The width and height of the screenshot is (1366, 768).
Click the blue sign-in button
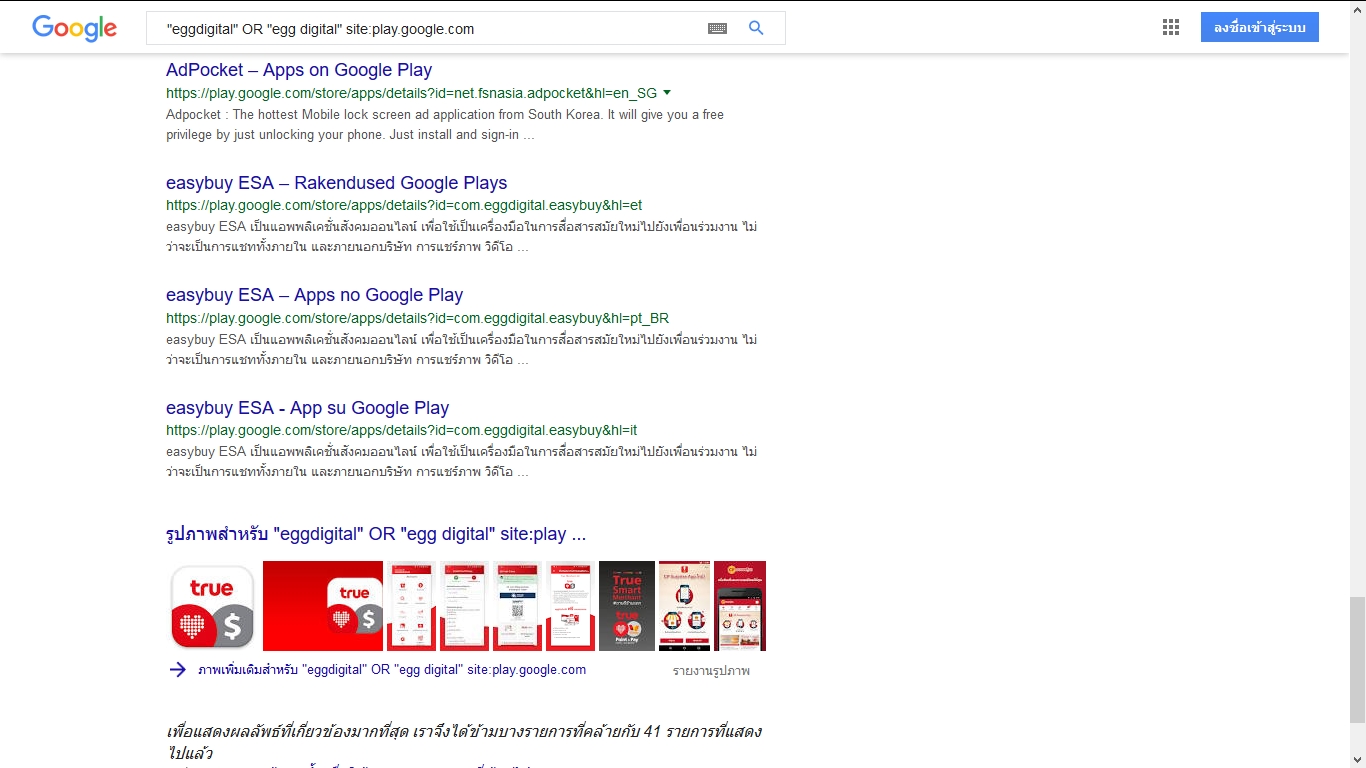pos(1259,27)
